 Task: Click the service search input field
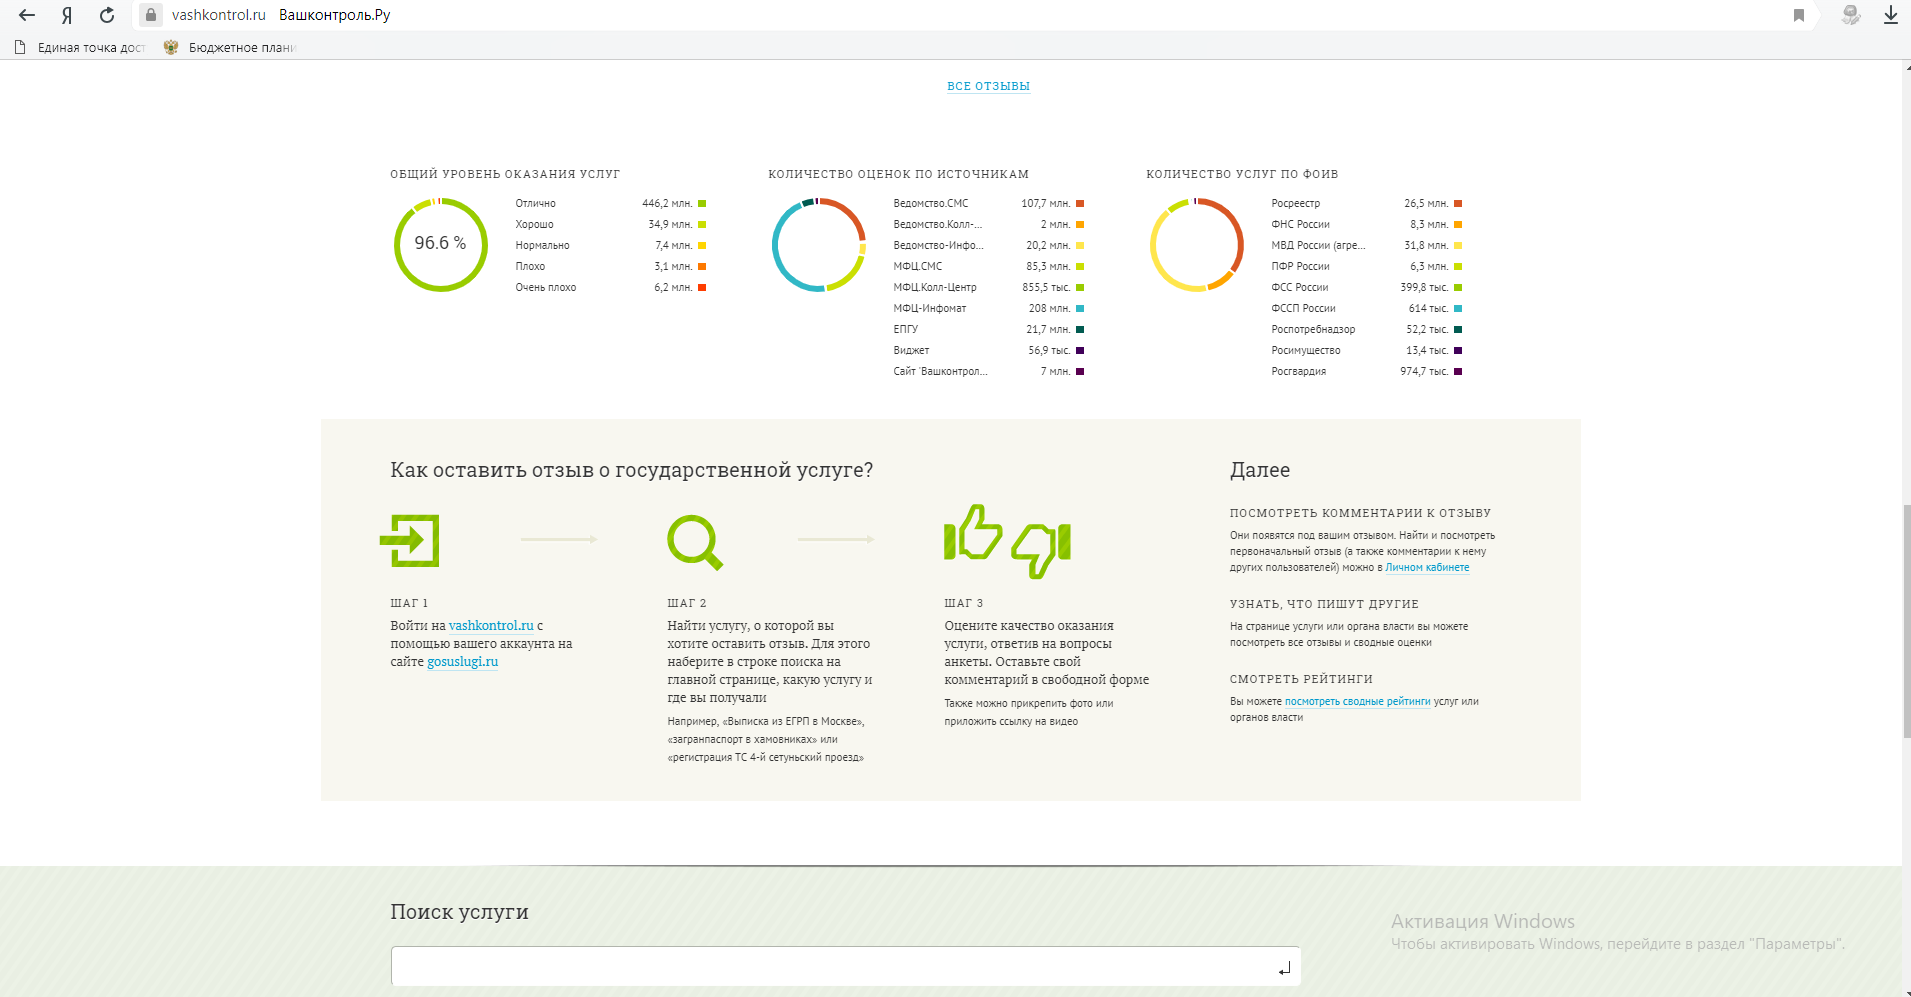pos(846,966)
